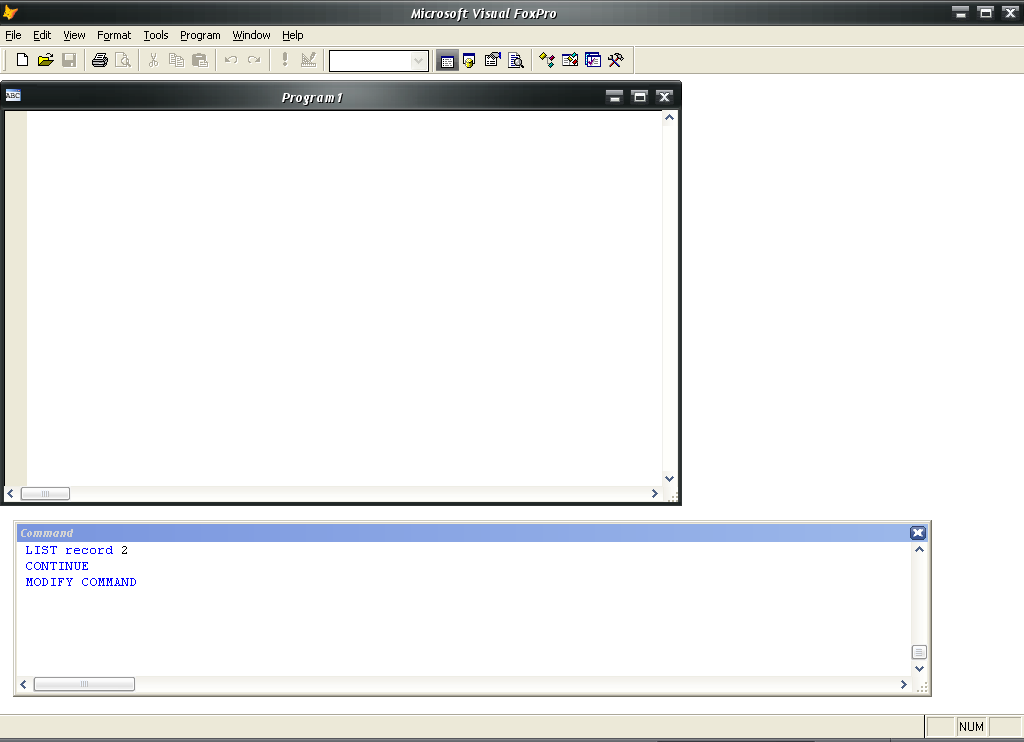Click the Command window scroll down arrow
This screenshot has width=1024, height=742.
pos(920,669)
